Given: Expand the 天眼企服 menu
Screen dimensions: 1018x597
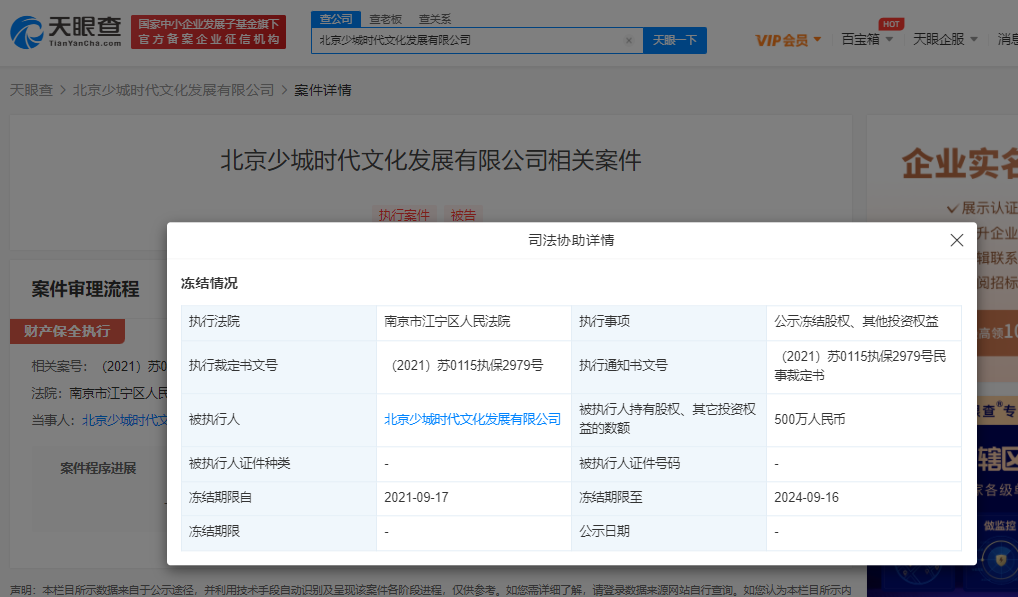Looking at the screenshot, I should [945, 40].
